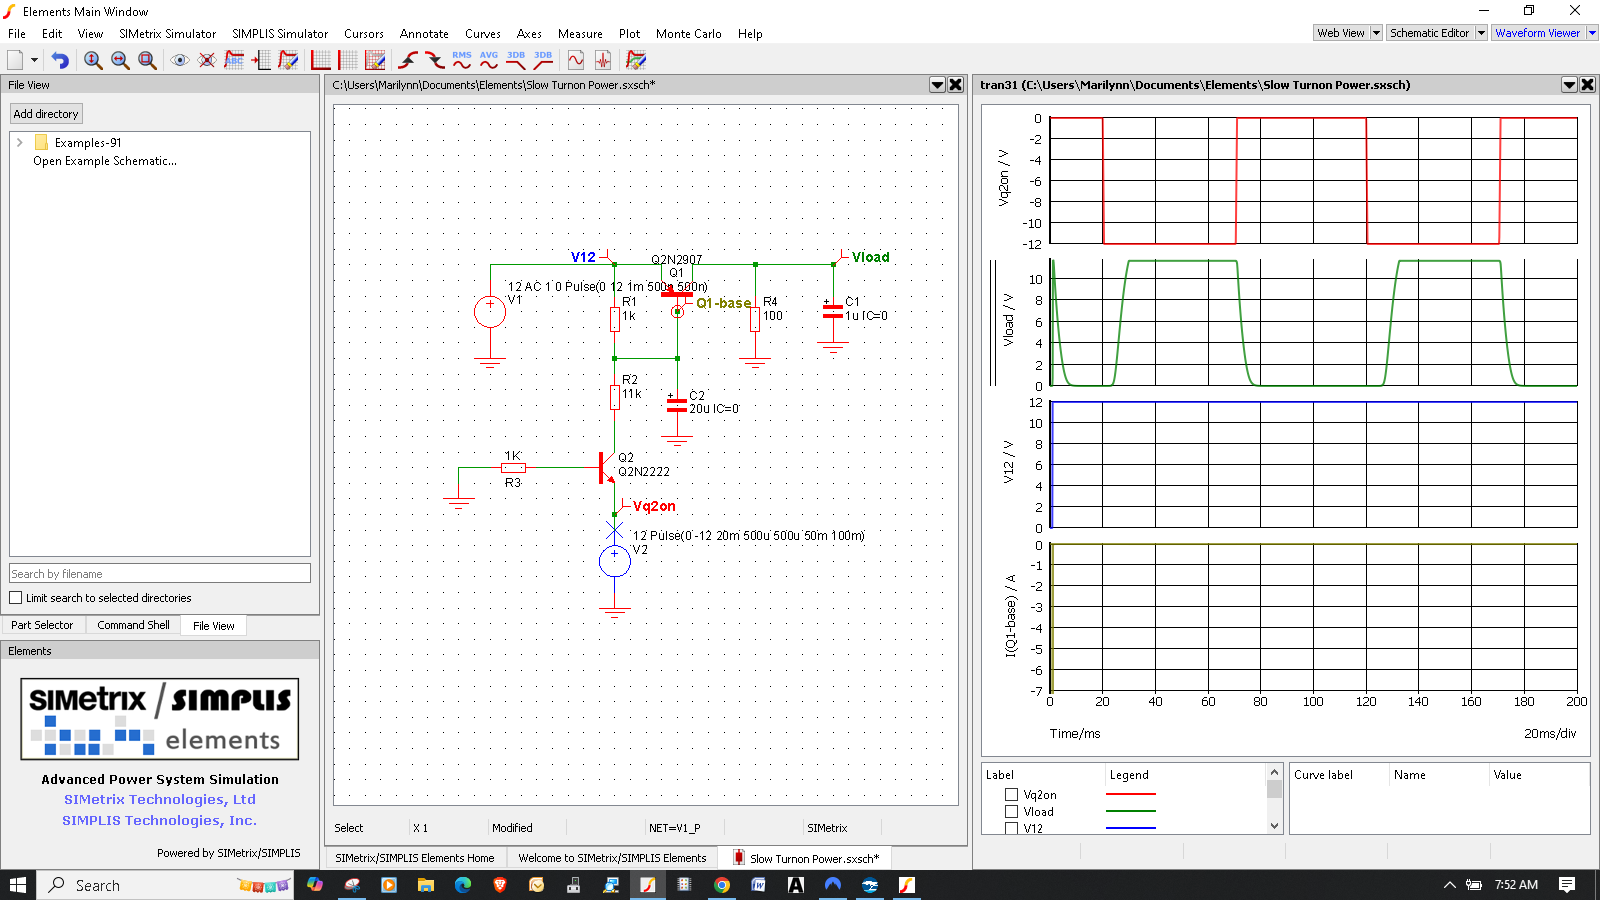Click the legend list scroll down arrow

tap(1274, 826)
